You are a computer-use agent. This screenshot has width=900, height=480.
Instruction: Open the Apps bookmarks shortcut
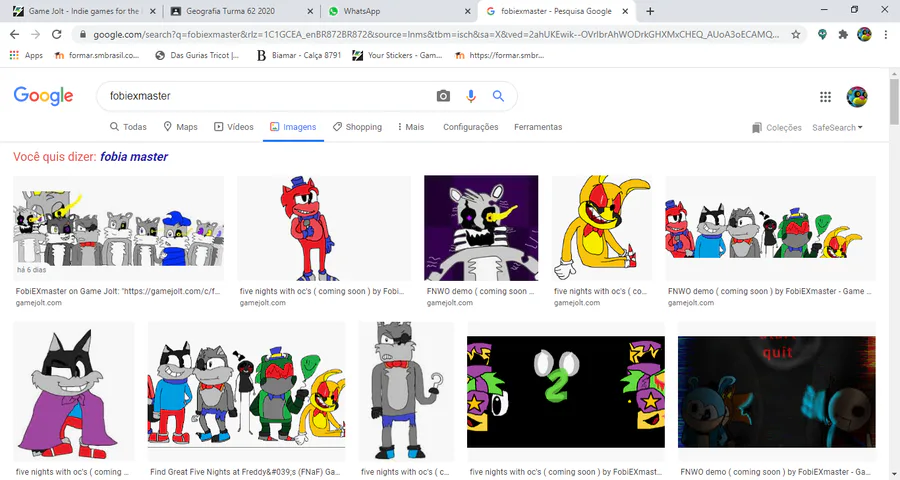pos(26,55)
